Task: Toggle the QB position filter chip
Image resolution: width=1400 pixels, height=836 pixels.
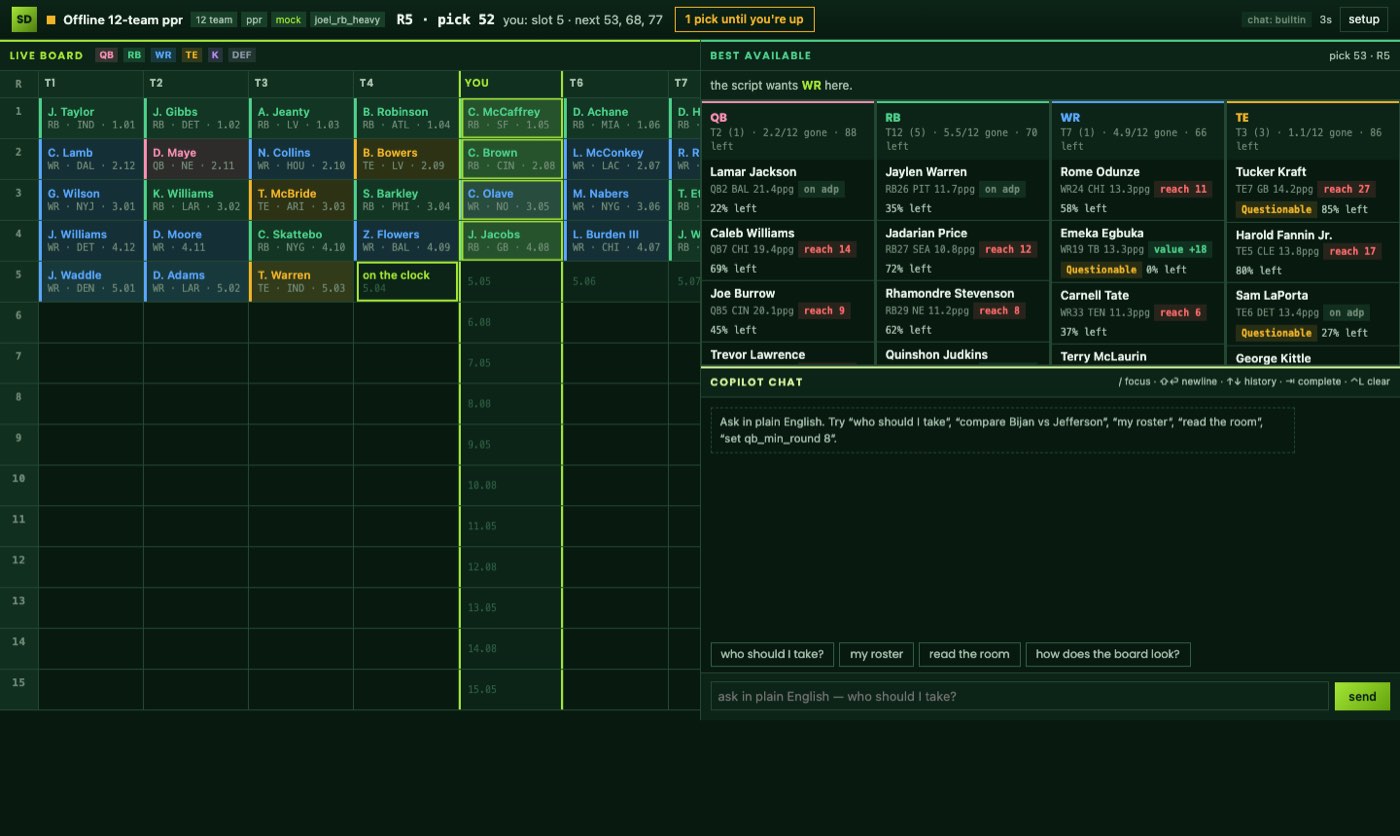Action: 106,55
